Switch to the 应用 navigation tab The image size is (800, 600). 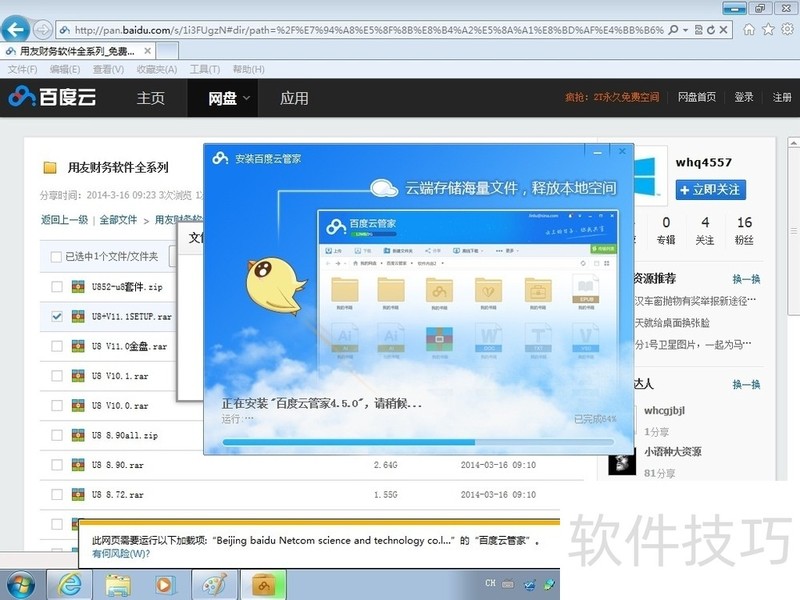(294, 98)
